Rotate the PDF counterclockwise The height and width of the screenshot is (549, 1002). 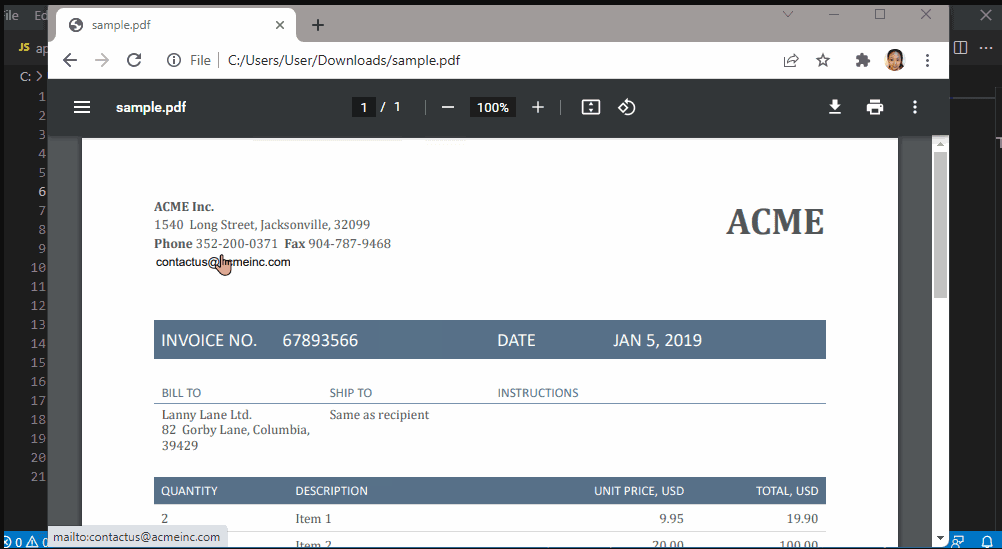pyautogui.click(x=627, y=107)
